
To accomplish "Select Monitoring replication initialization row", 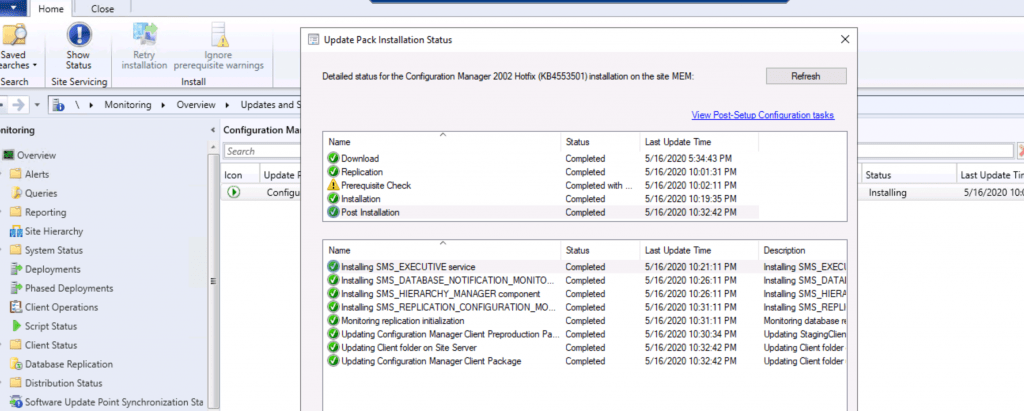I will pos(586,321).
